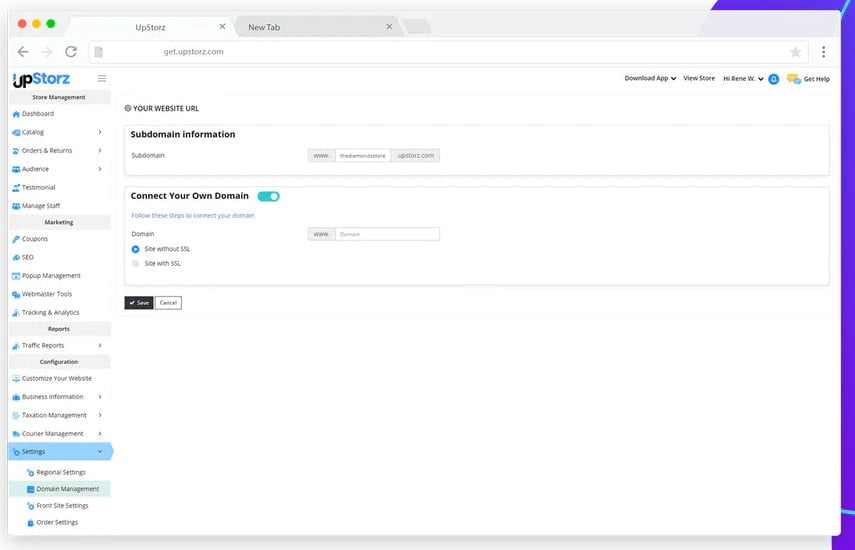Screen dimensions: 855x550
Task: Click the Save button
Action: 139,303
